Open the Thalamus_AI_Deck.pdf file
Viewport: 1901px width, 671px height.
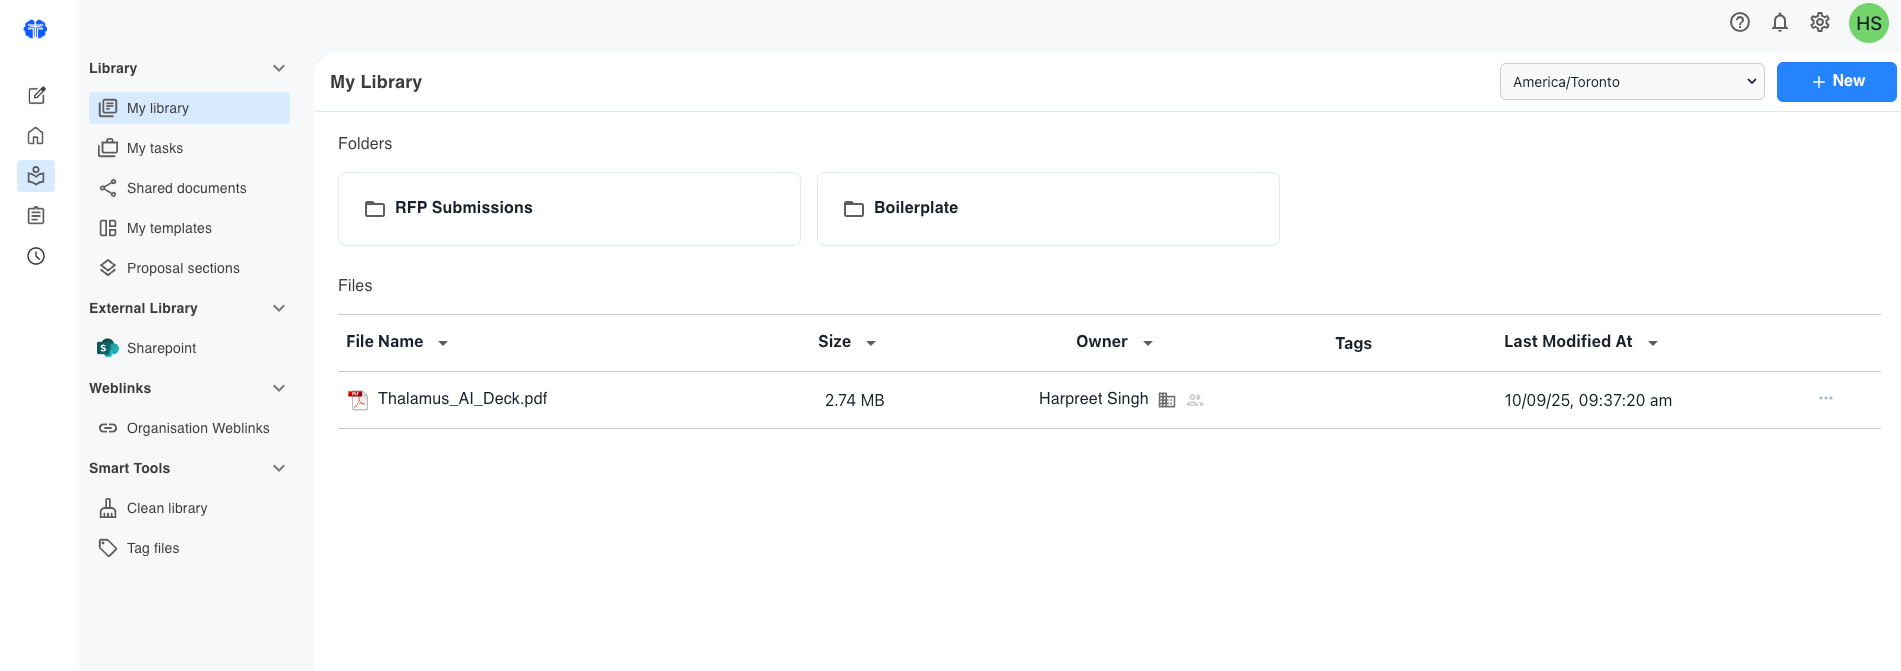[x=462, y=399]
